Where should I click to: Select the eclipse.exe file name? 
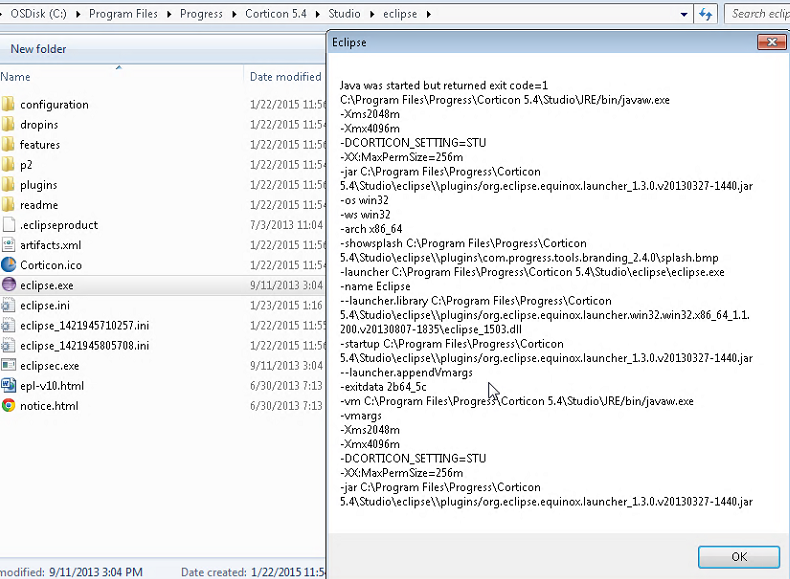[x=47, y=286]
